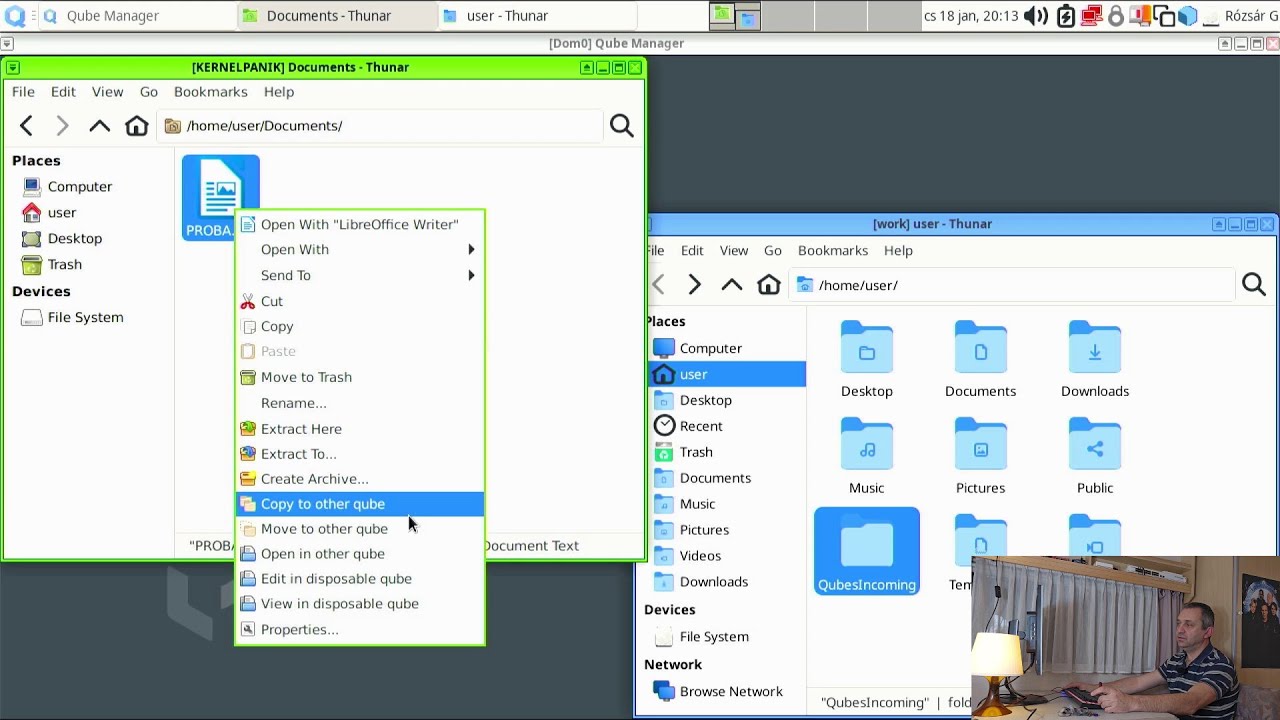Choose Move to other qube
1280x720 pixels.
pos(360,529)
